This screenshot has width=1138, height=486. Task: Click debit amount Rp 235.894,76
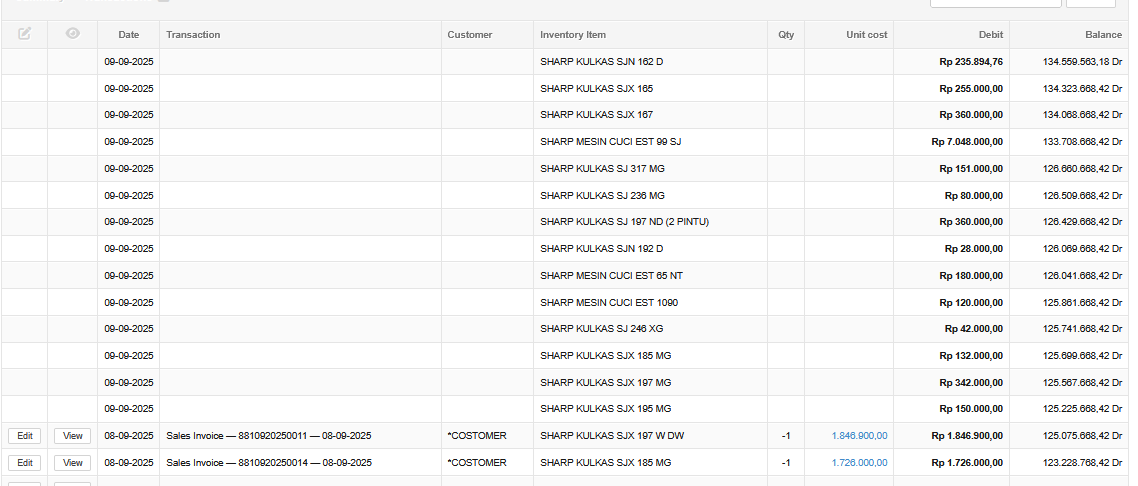click(x=971, y=62)
